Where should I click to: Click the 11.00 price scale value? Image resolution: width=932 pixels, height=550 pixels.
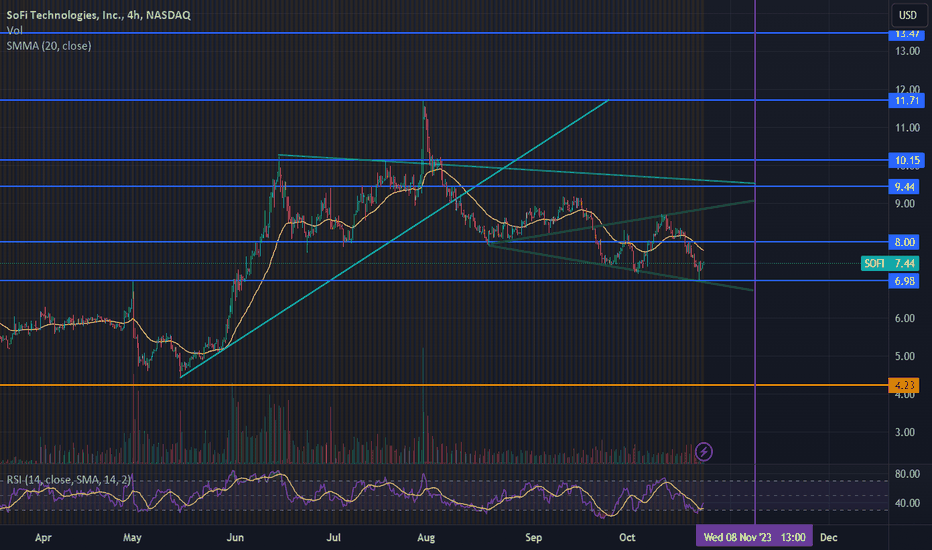[x=907, y=128]
